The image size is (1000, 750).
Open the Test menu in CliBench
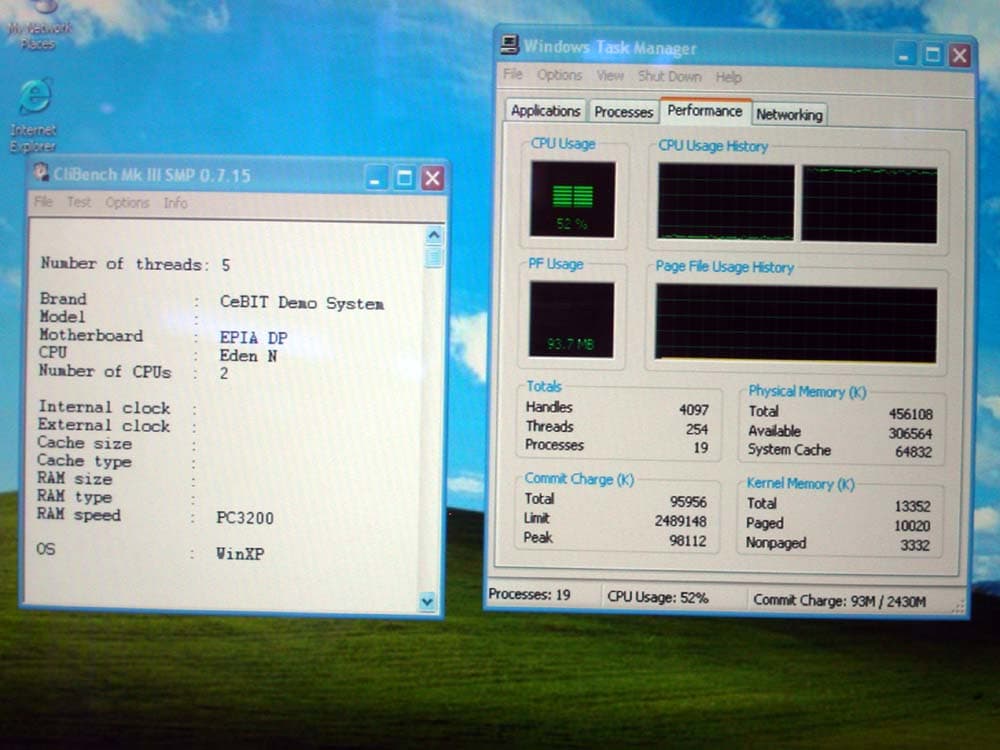pos(79,202)
